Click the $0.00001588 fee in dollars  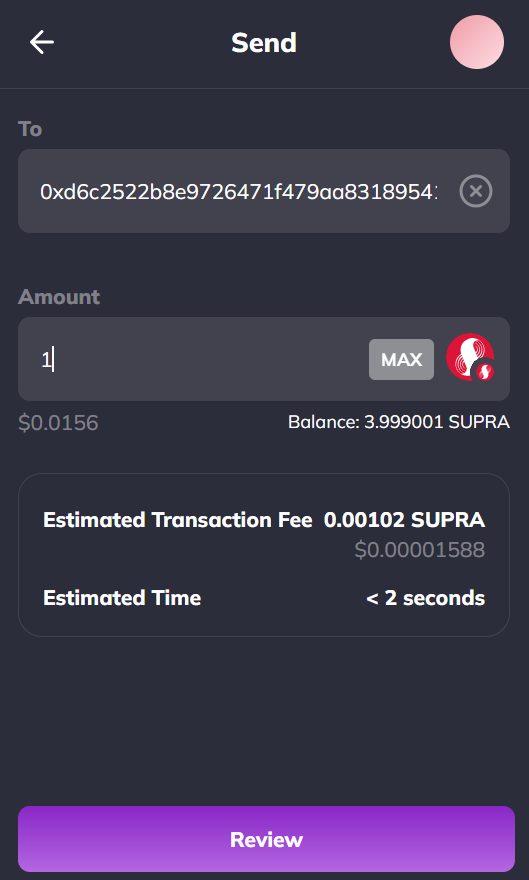coord(420,549)
